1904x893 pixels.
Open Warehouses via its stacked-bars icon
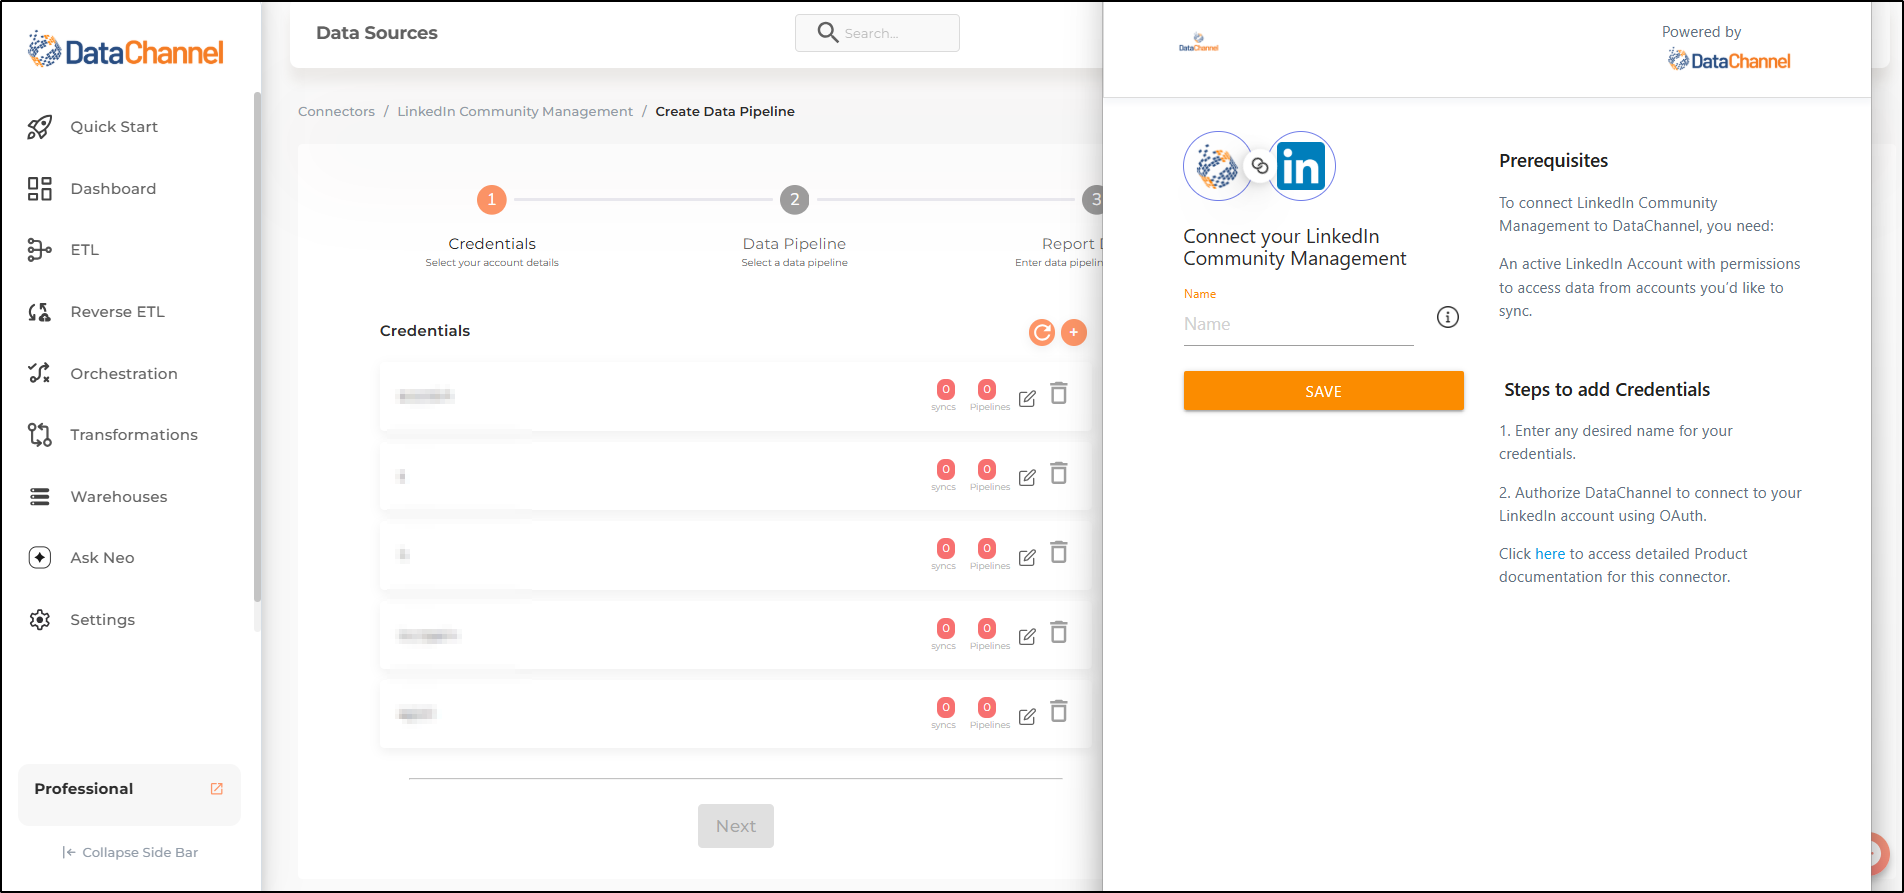click(x=40, y=497)
